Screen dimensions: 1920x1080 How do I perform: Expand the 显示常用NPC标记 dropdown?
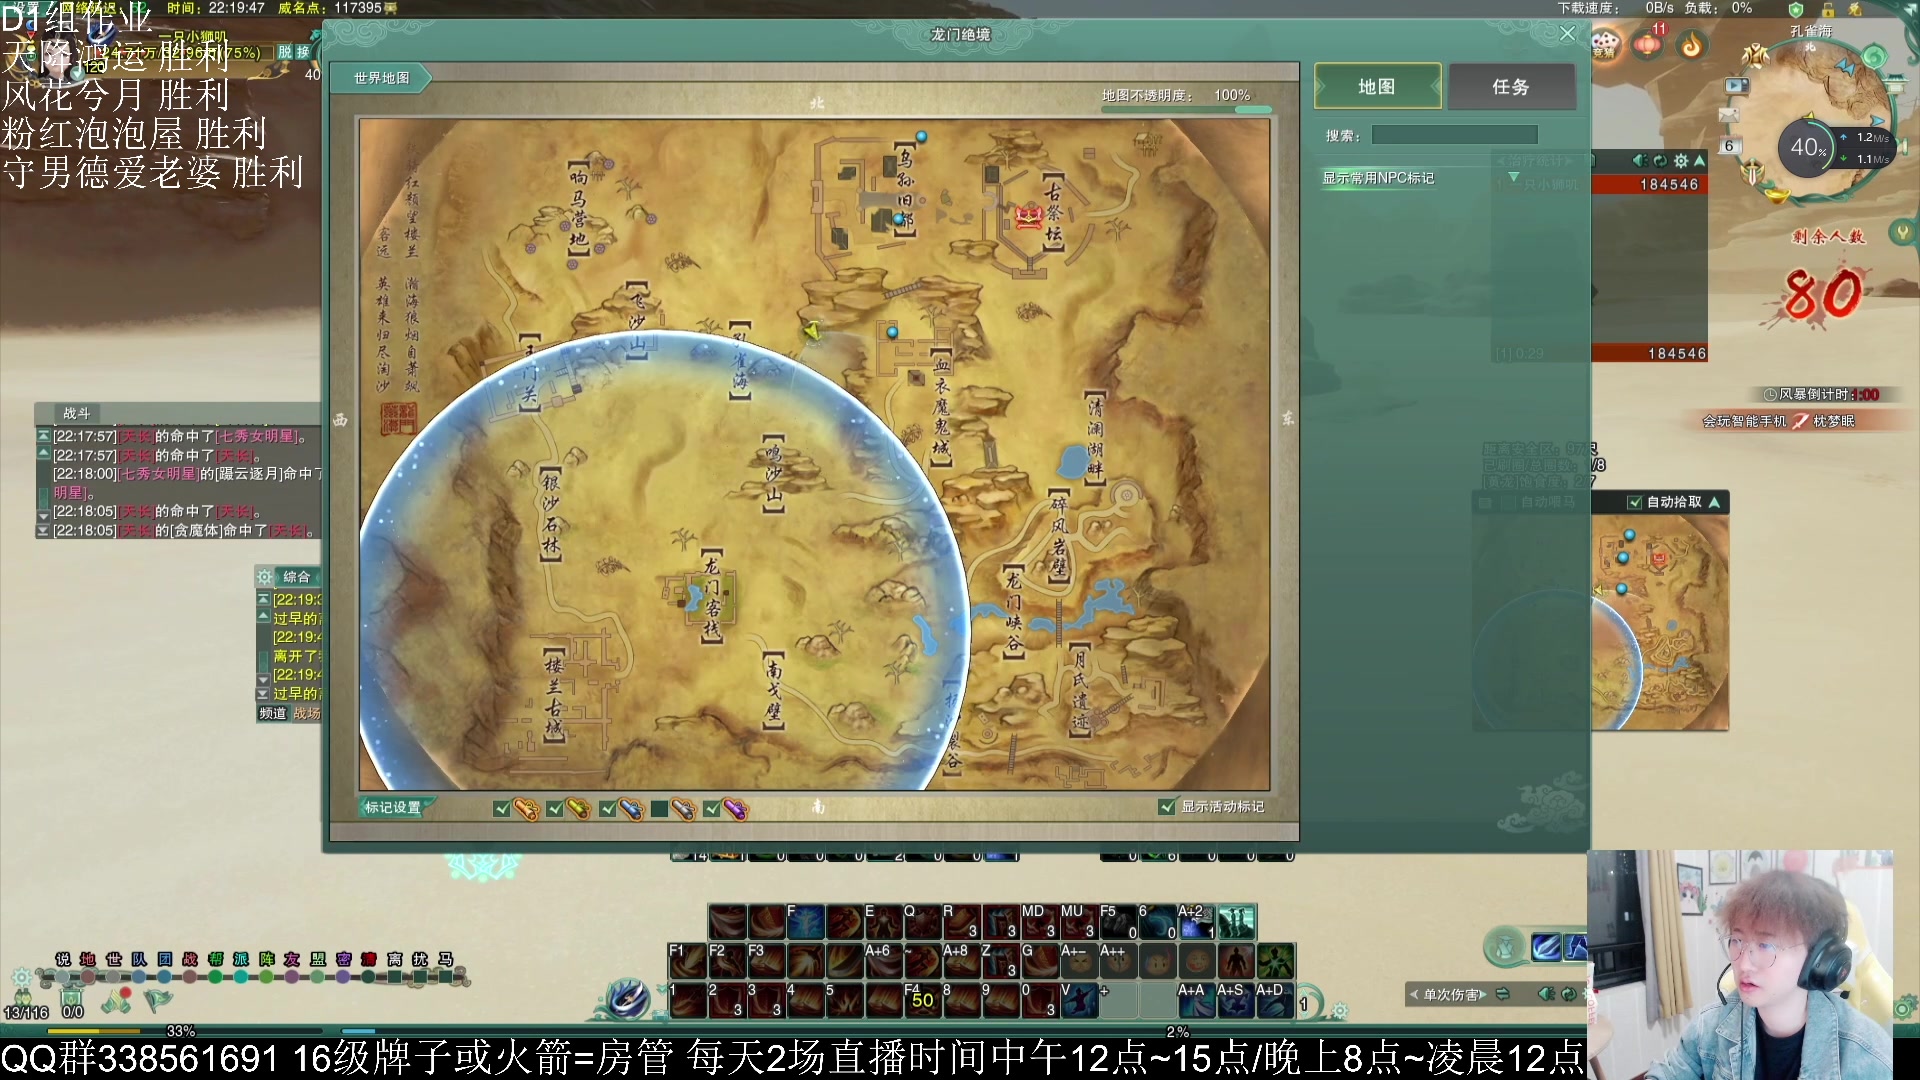1513,178
